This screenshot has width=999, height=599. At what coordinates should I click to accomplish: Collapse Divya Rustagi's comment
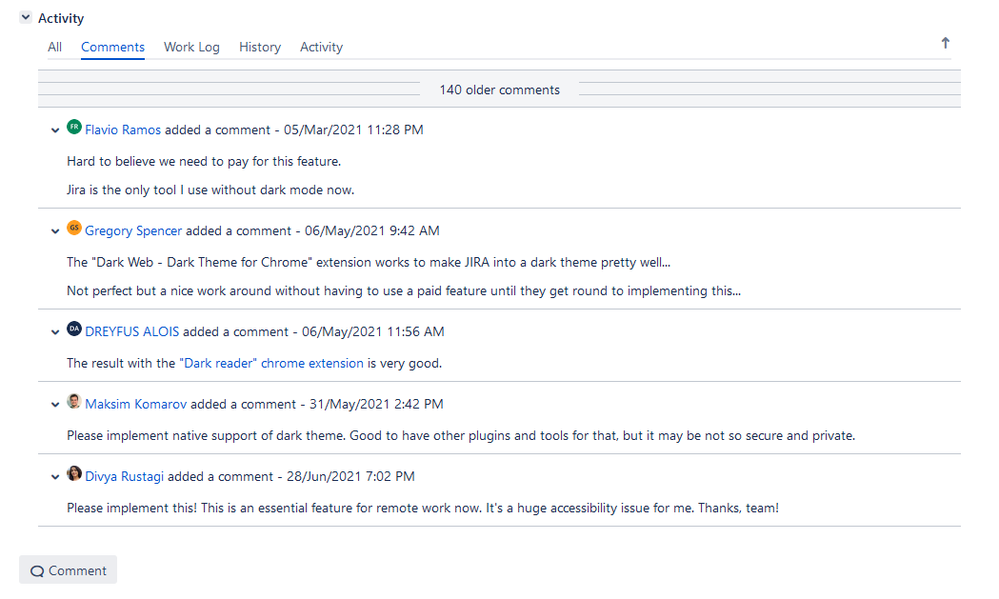[x=55, y=477]
